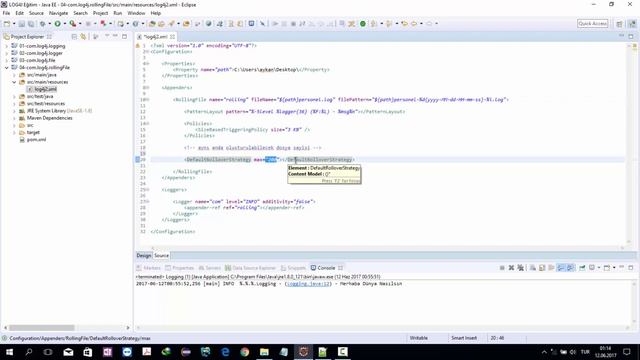The width and height of the screenshot is (640, 360).
Task: Click Project Explorer horizontal scrollbar
Action: (42, 328)
